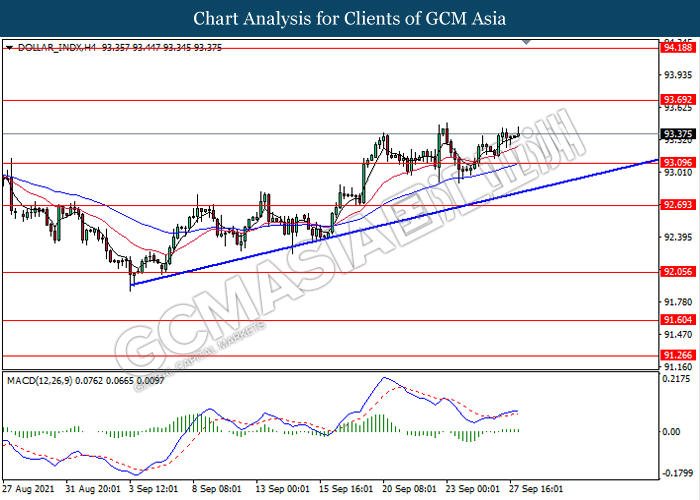The image size is (700, 500).
Task: Click the 31 Aug 20:01 time label
Action: (x=93, y=489)
